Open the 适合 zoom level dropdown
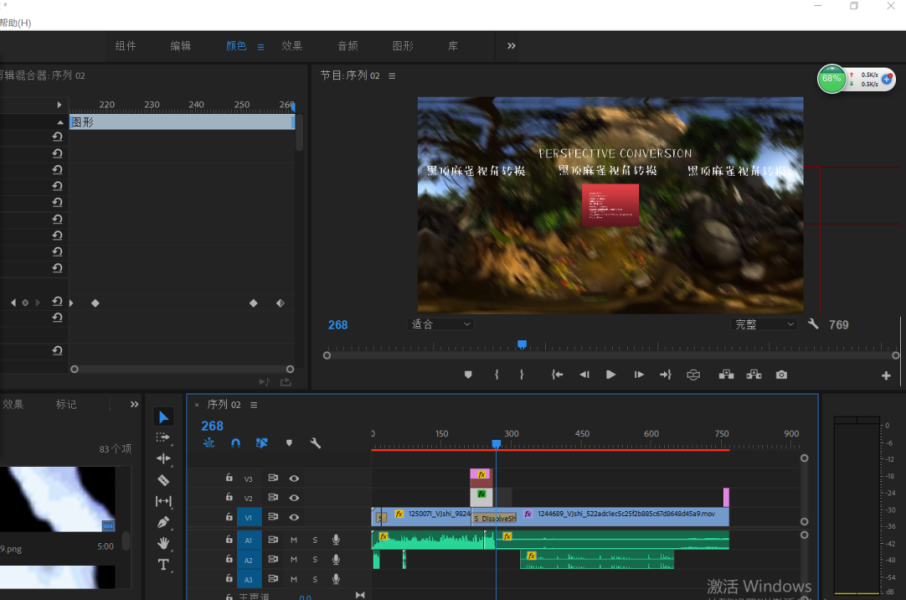The image size is (906, 600). click(441, 324)
